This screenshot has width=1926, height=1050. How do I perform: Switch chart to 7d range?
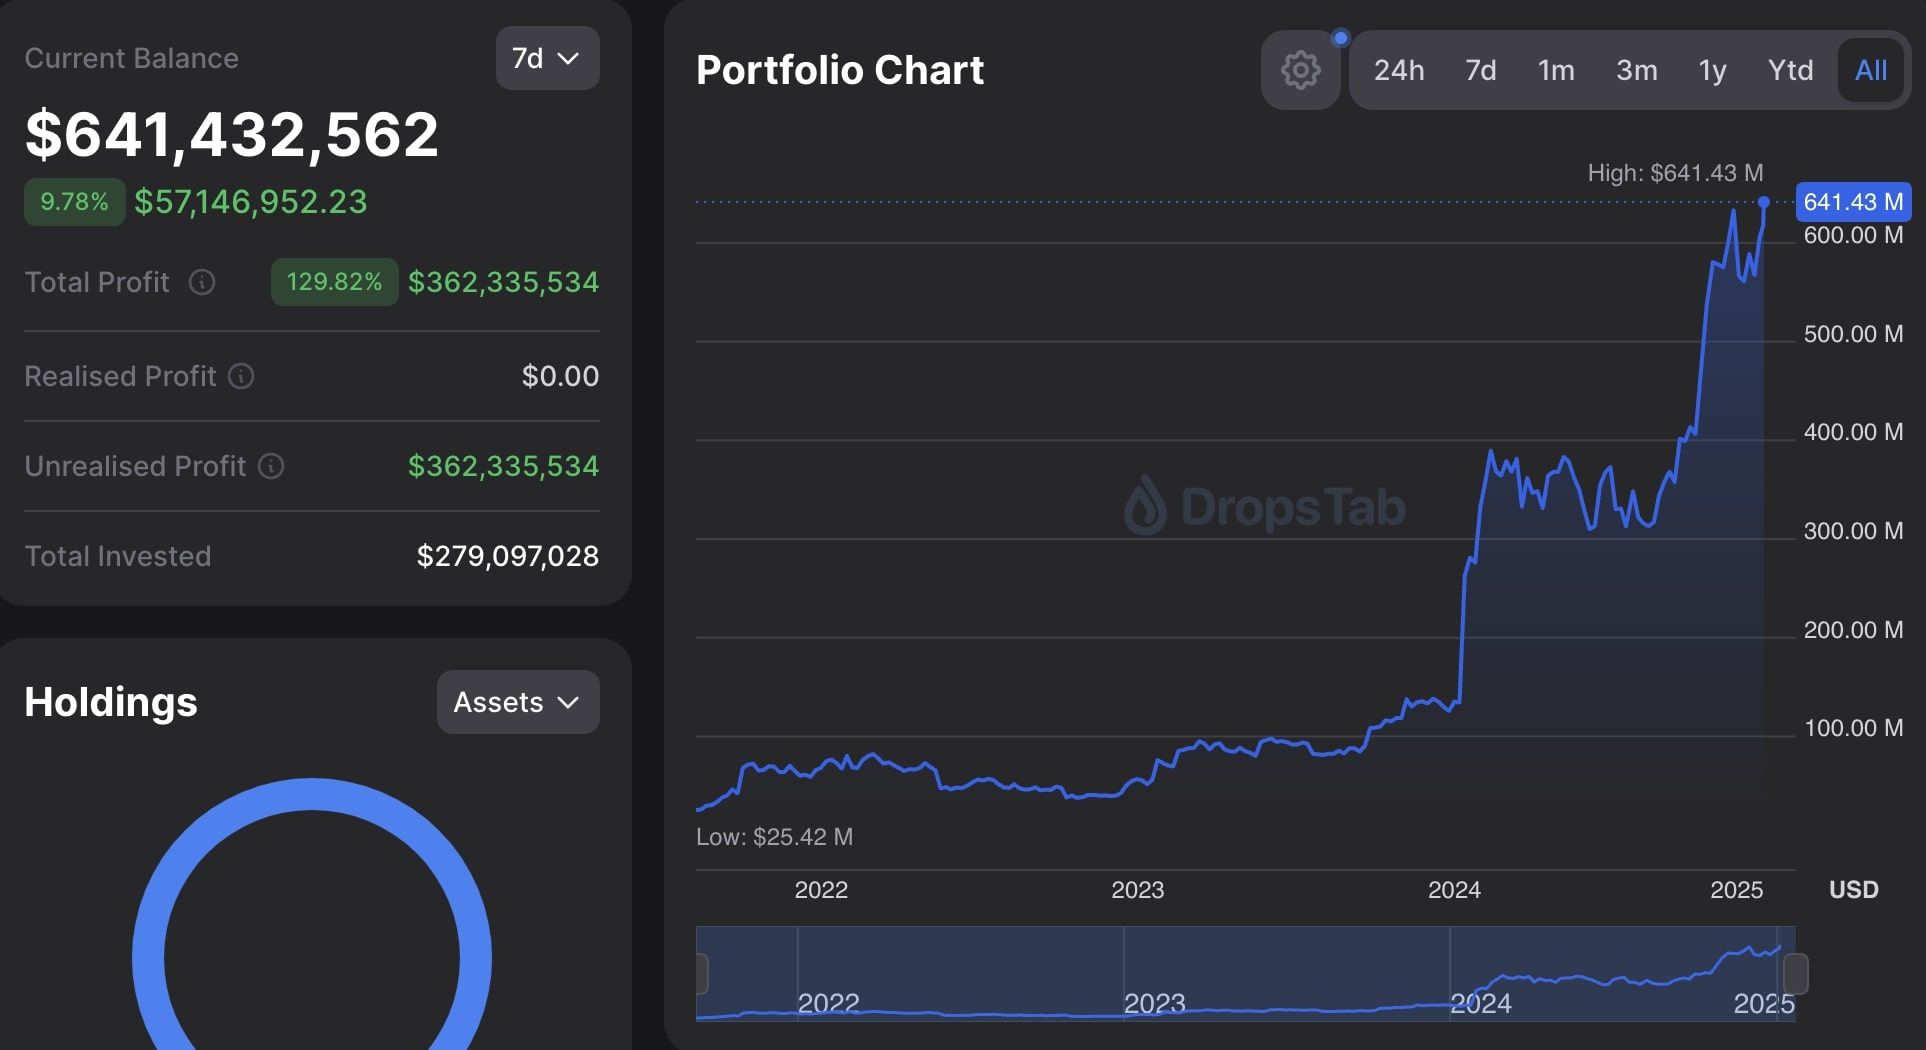[x=1480, y=70]
